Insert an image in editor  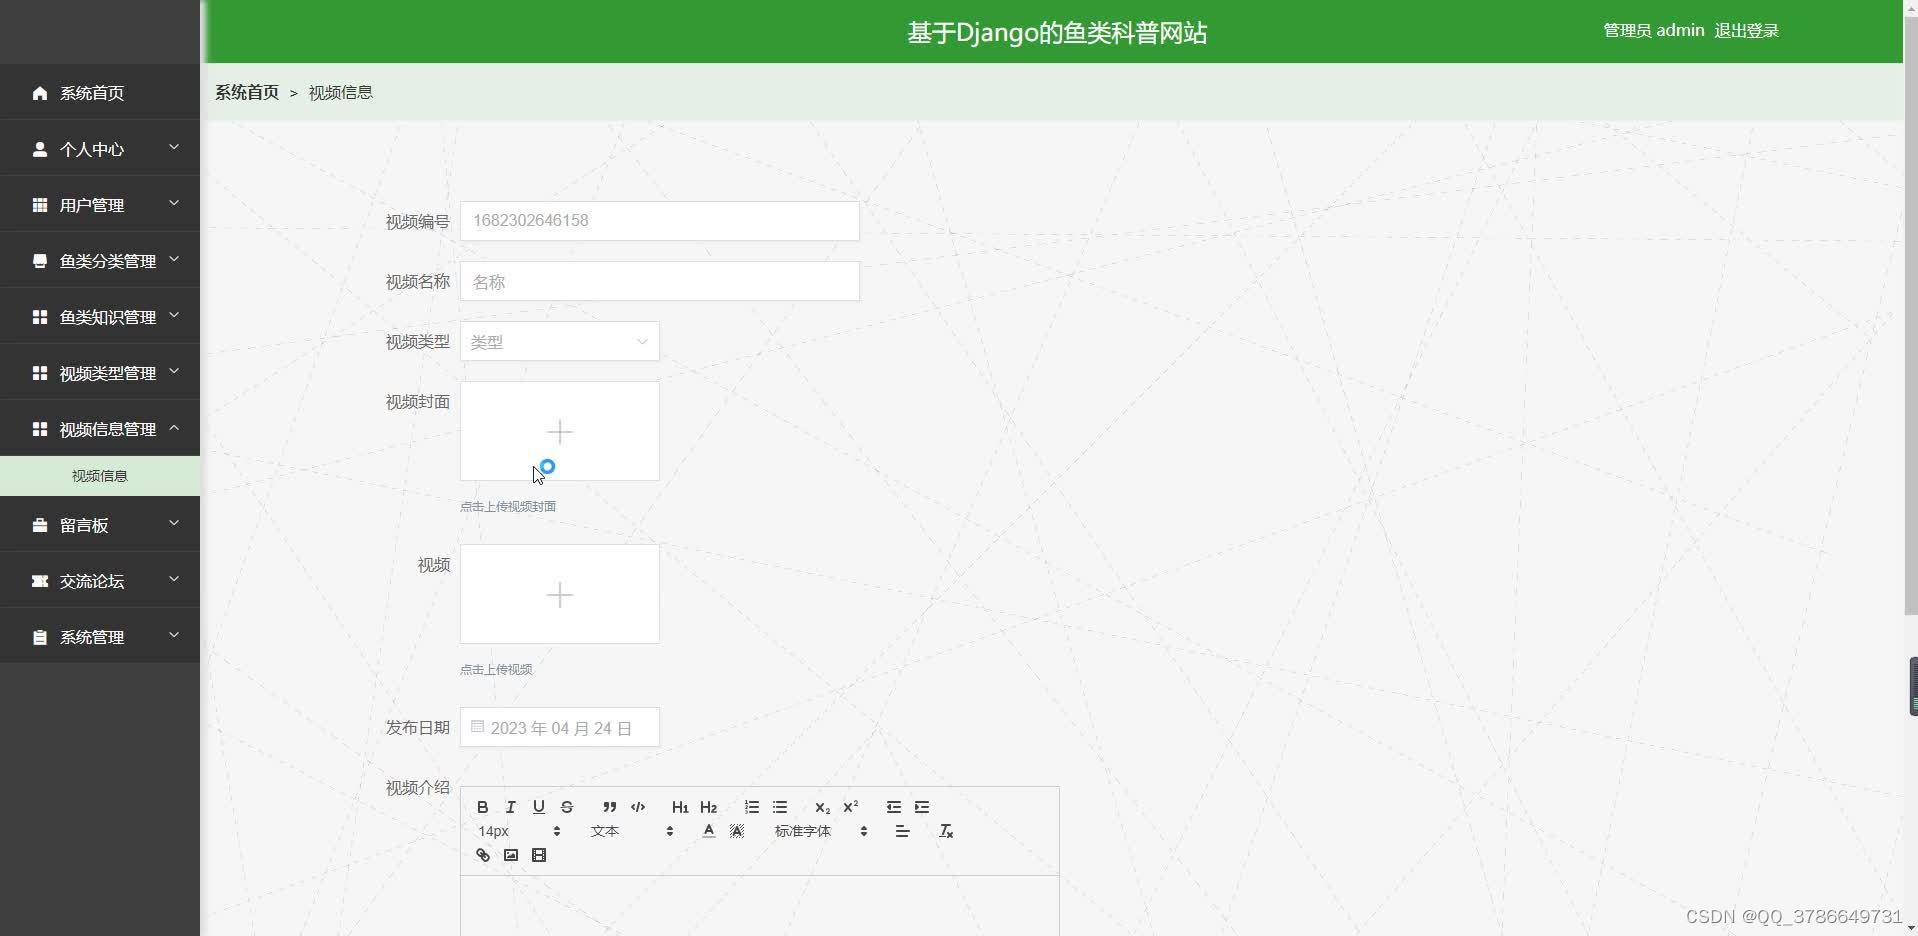pos(510,855)
